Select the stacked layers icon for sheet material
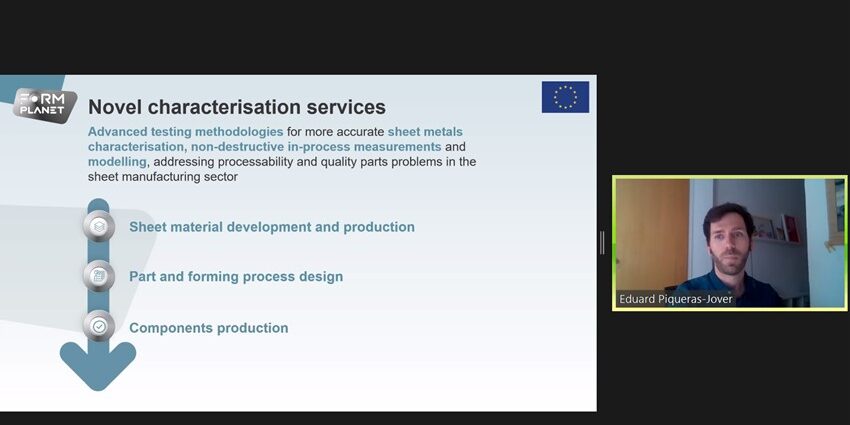Viewport: 850px width, 425px height. pyautogui.click(x=98, y=227)
